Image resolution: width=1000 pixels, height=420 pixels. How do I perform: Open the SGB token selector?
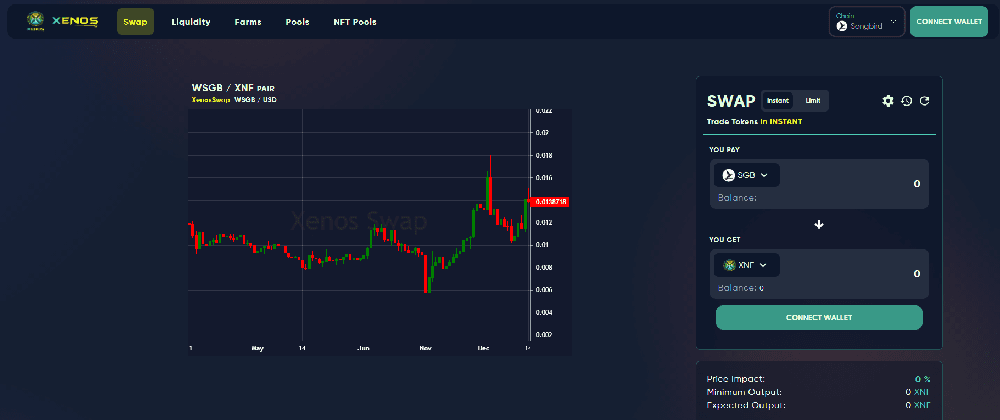point(747,175)
